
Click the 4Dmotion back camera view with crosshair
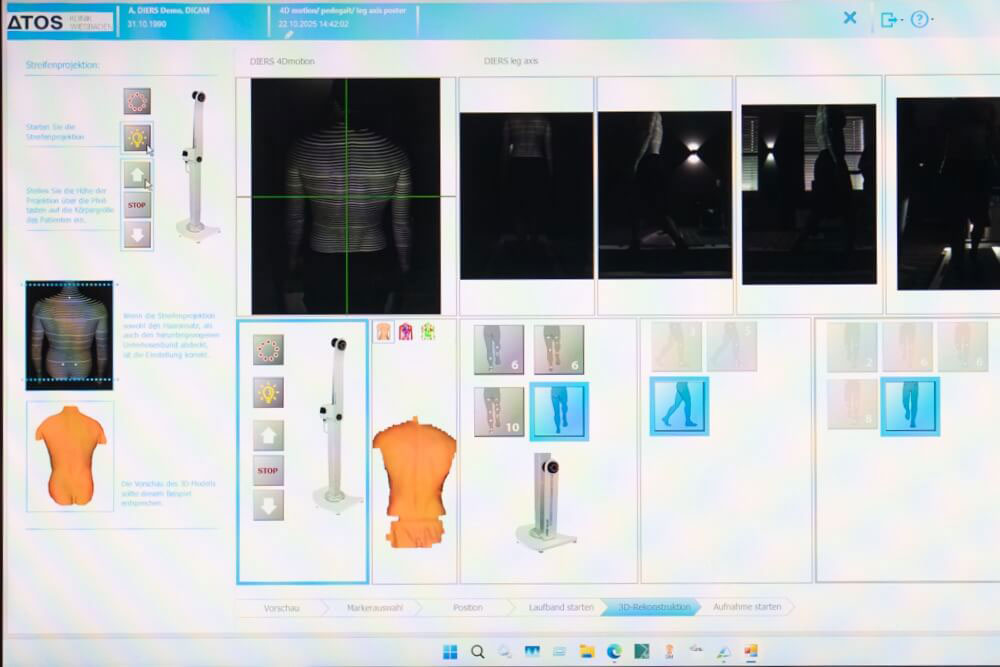345,196
